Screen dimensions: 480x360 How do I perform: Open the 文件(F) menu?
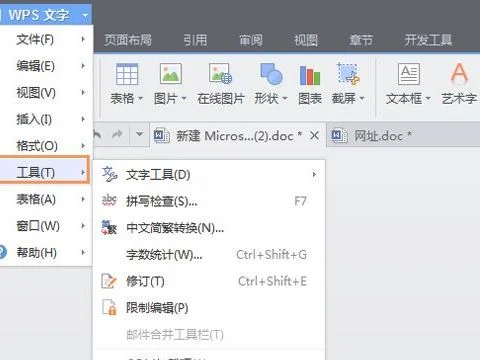point(46,39)
